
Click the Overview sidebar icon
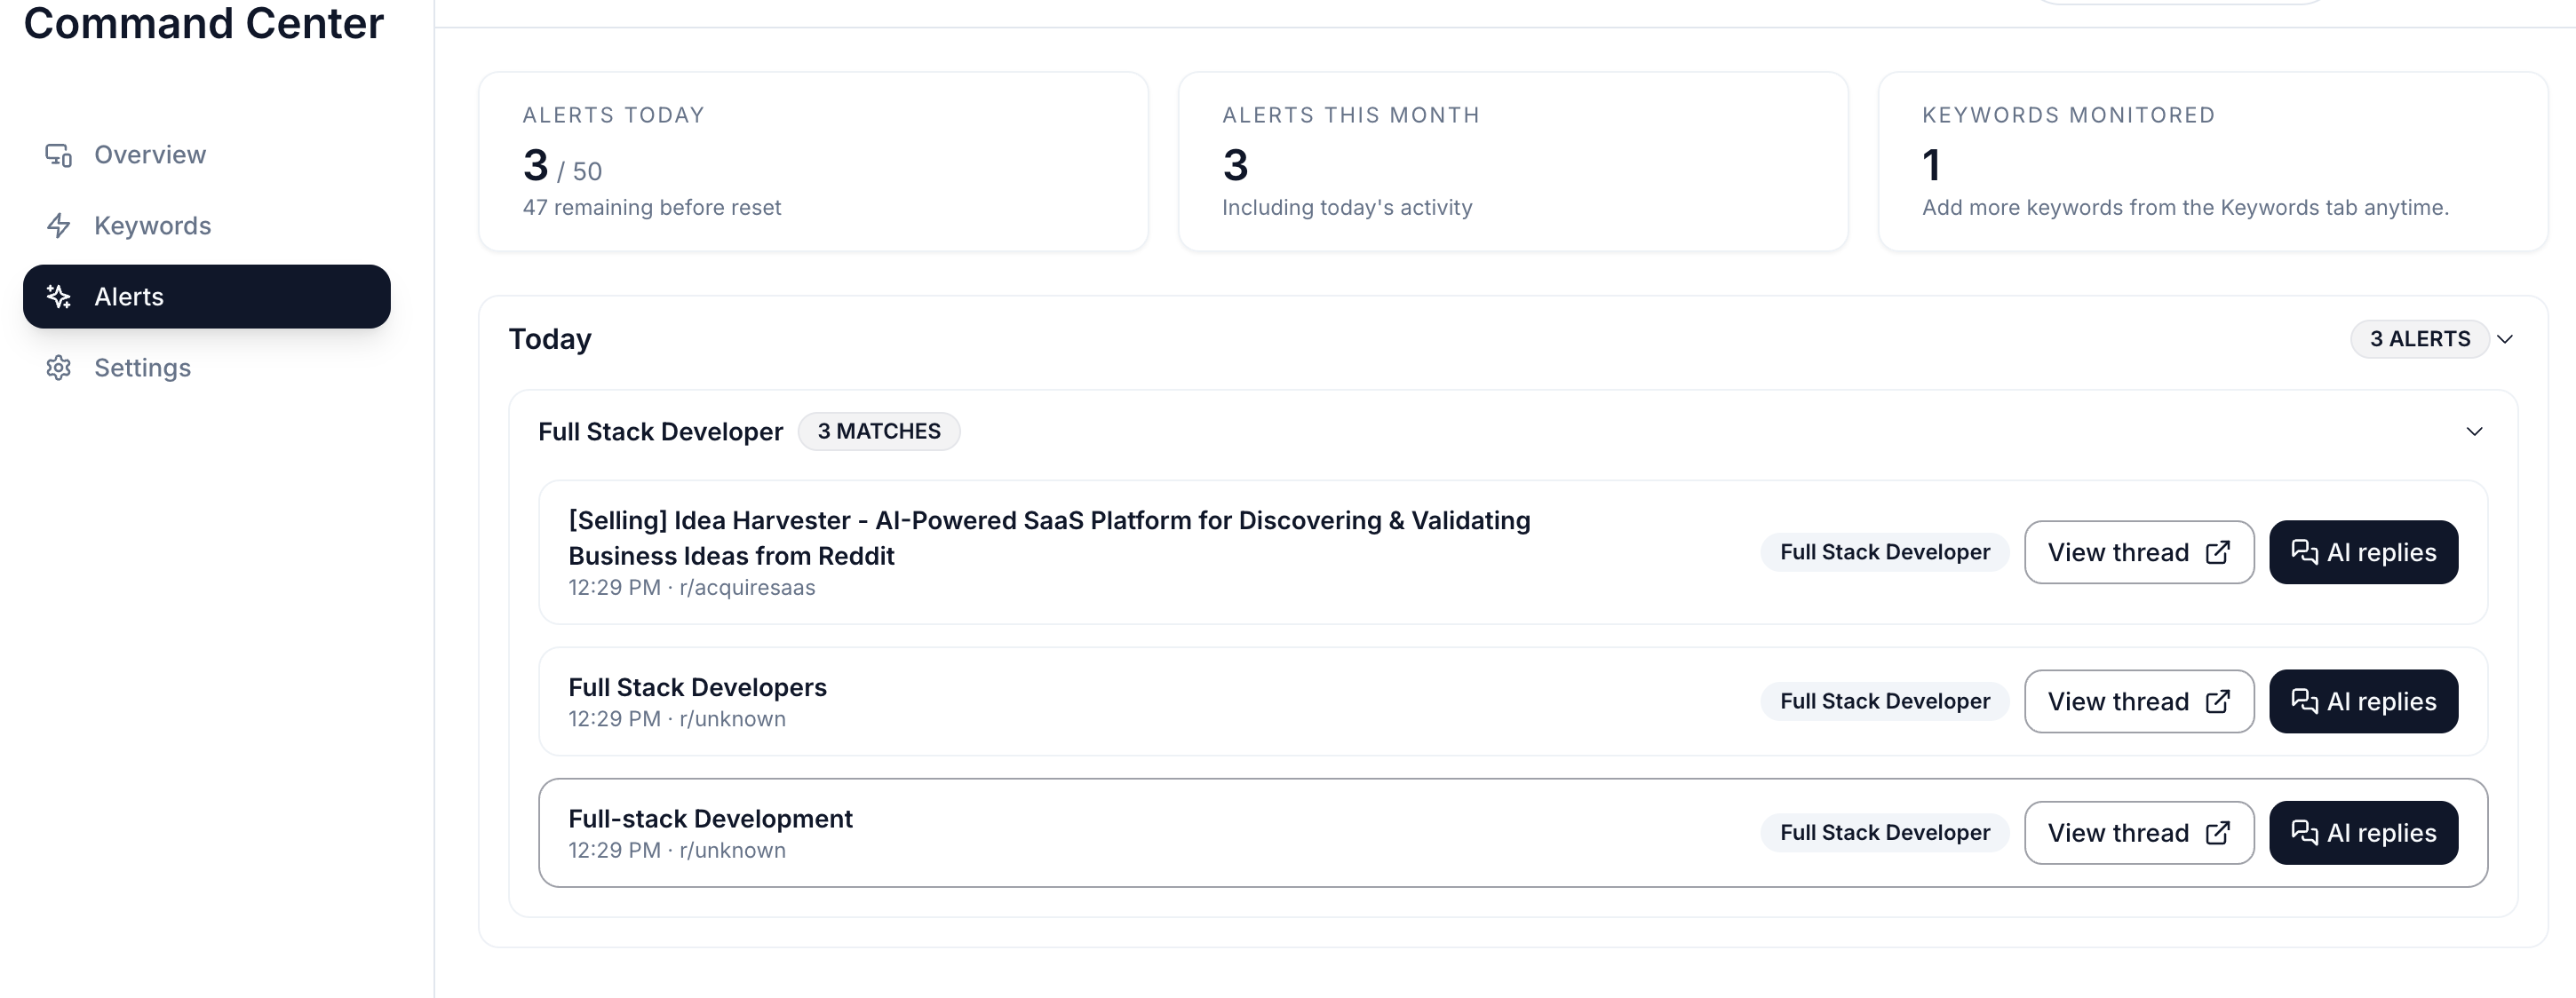point(58,155)
